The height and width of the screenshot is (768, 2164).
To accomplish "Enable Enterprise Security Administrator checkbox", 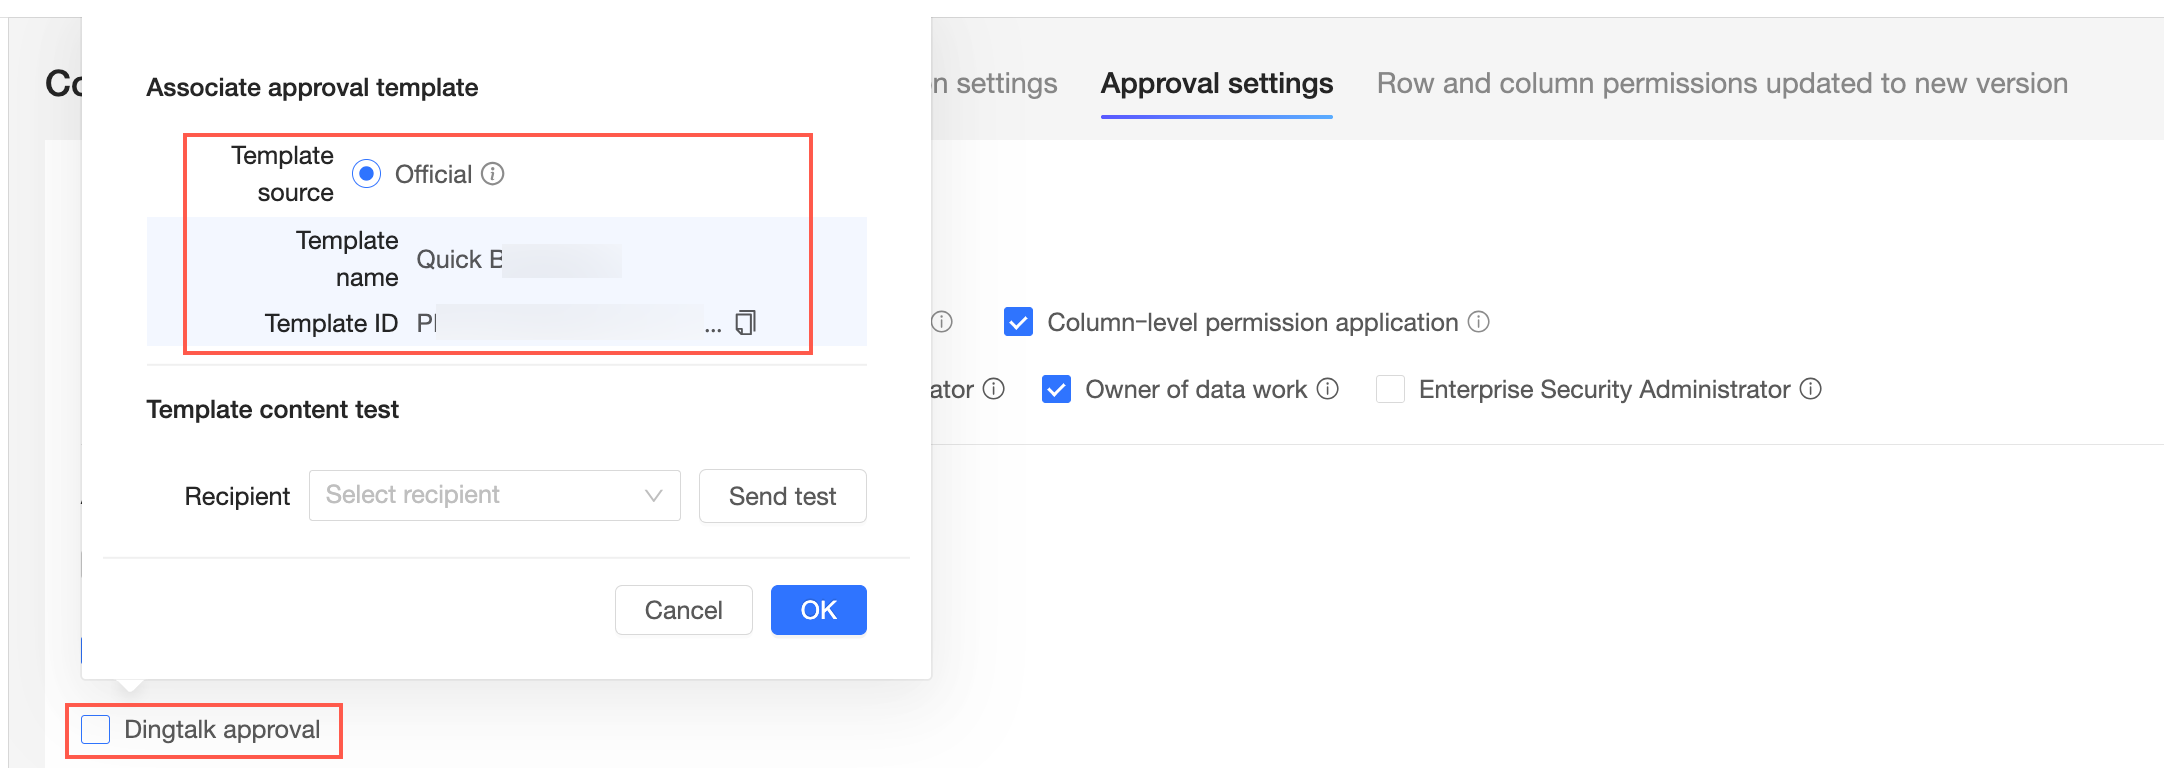I will [1390, 389].
